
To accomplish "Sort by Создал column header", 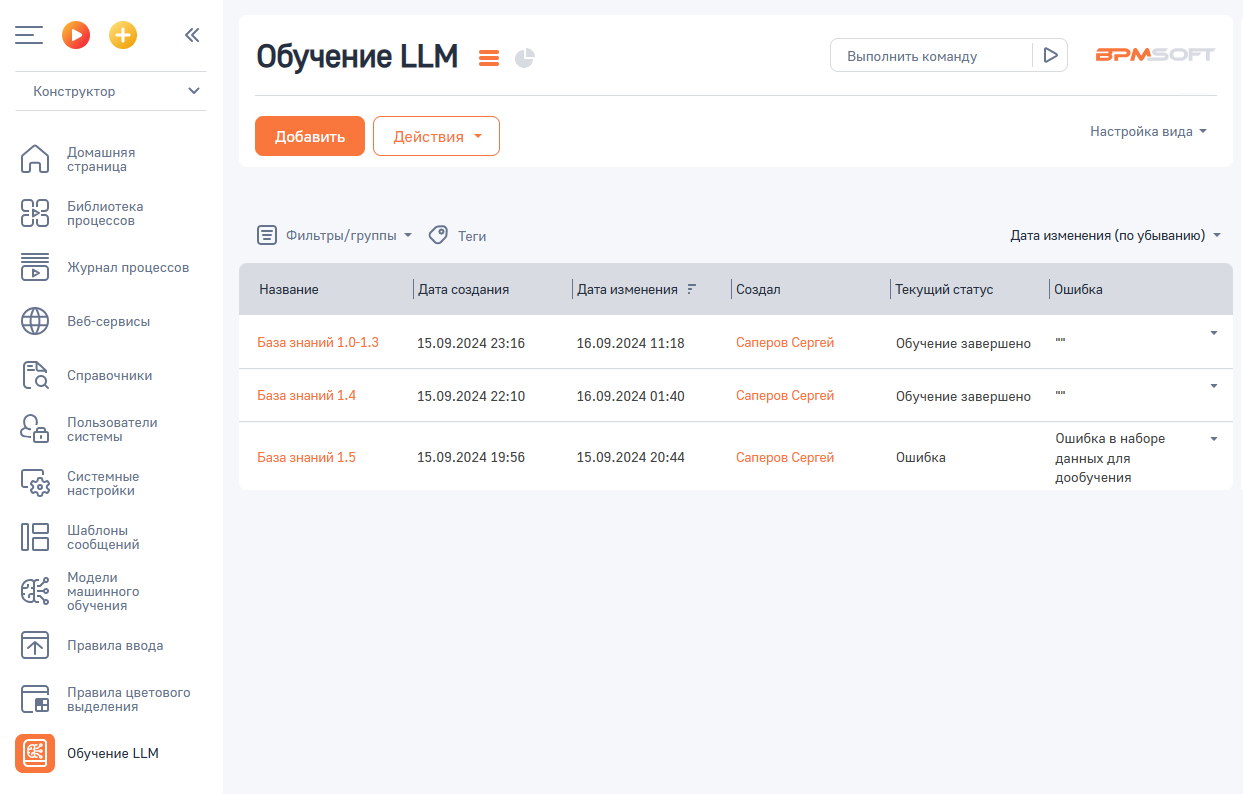I will [758, 289].
